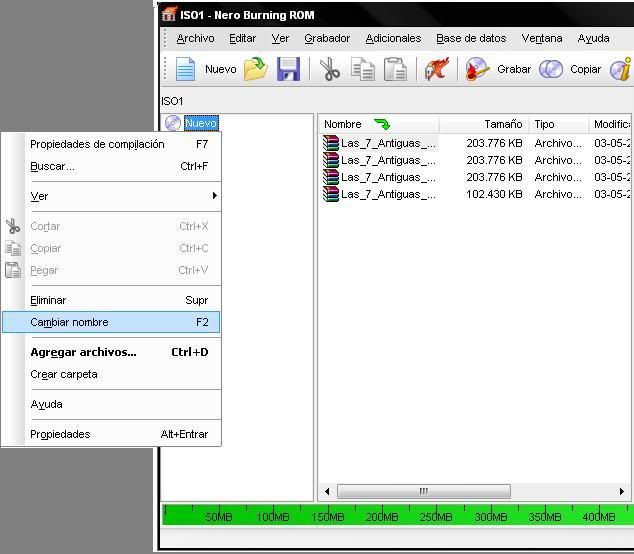Click the scissors cut icon in toolbar
Image resolution: width=634 pixels, height=554 pixels.
point(330,69)
